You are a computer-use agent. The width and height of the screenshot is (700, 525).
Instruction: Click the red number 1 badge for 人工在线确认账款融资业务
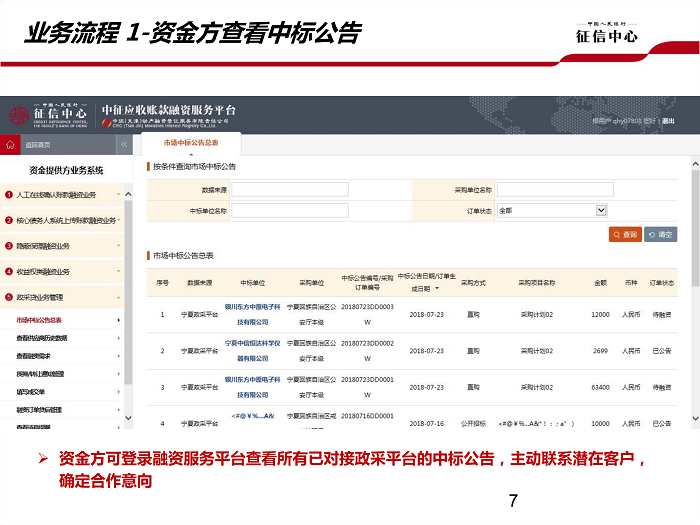tap(8, 194)
